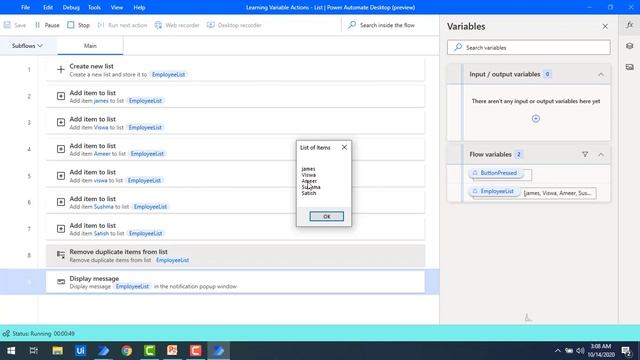The image size is (640, 360).
Task: Open the UI elements sidebar icon
Action: [x=629, y=46]
